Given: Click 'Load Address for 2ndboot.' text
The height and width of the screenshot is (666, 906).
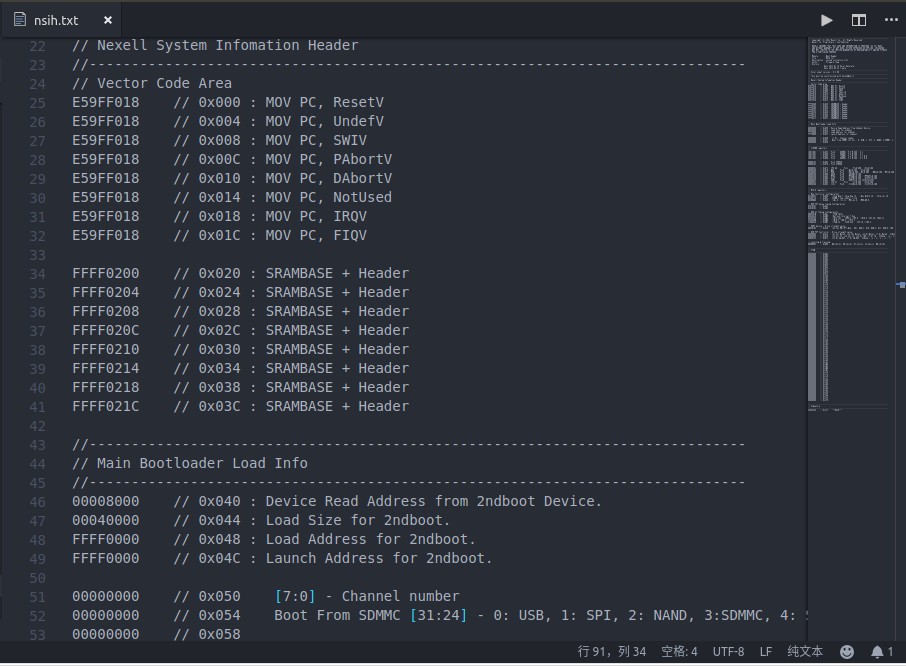Looking at the screenshot, I should 370,540.
